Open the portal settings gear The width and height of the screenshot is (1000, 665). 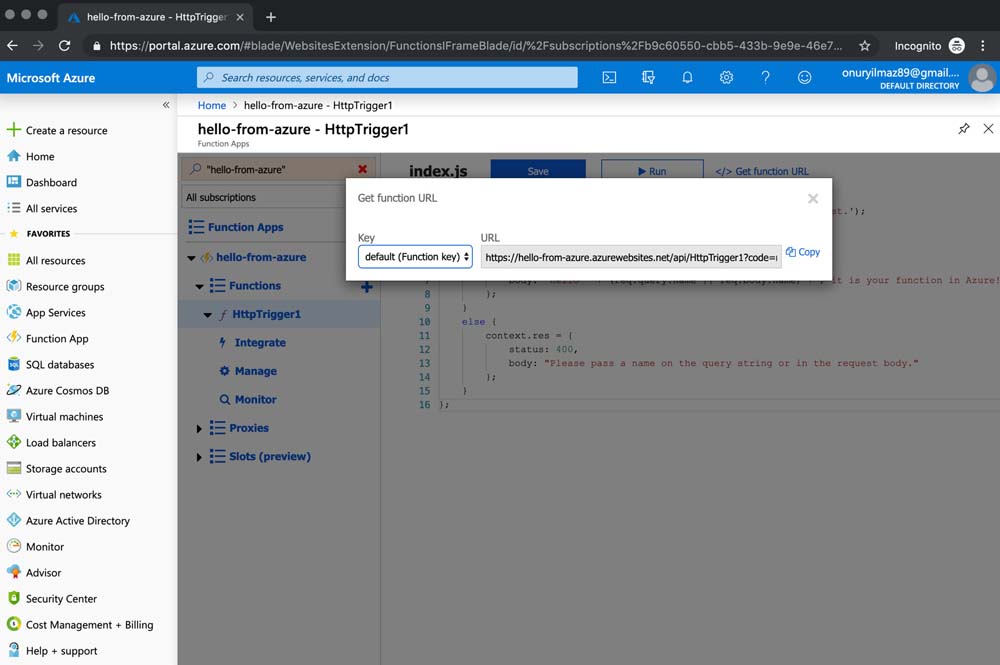coord(726,77)
